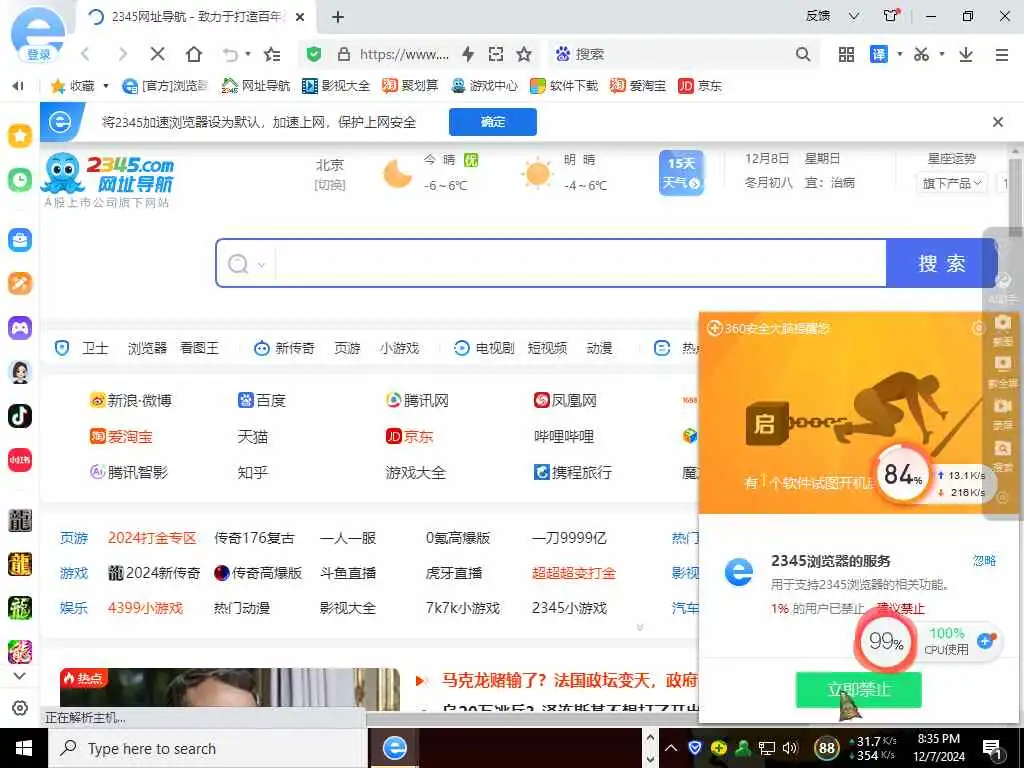Image resolution: width=1024 pixels, height=768 pixels.
Task: Click the news photo thumbnail under 热点
Action: (x=229, y=688)
